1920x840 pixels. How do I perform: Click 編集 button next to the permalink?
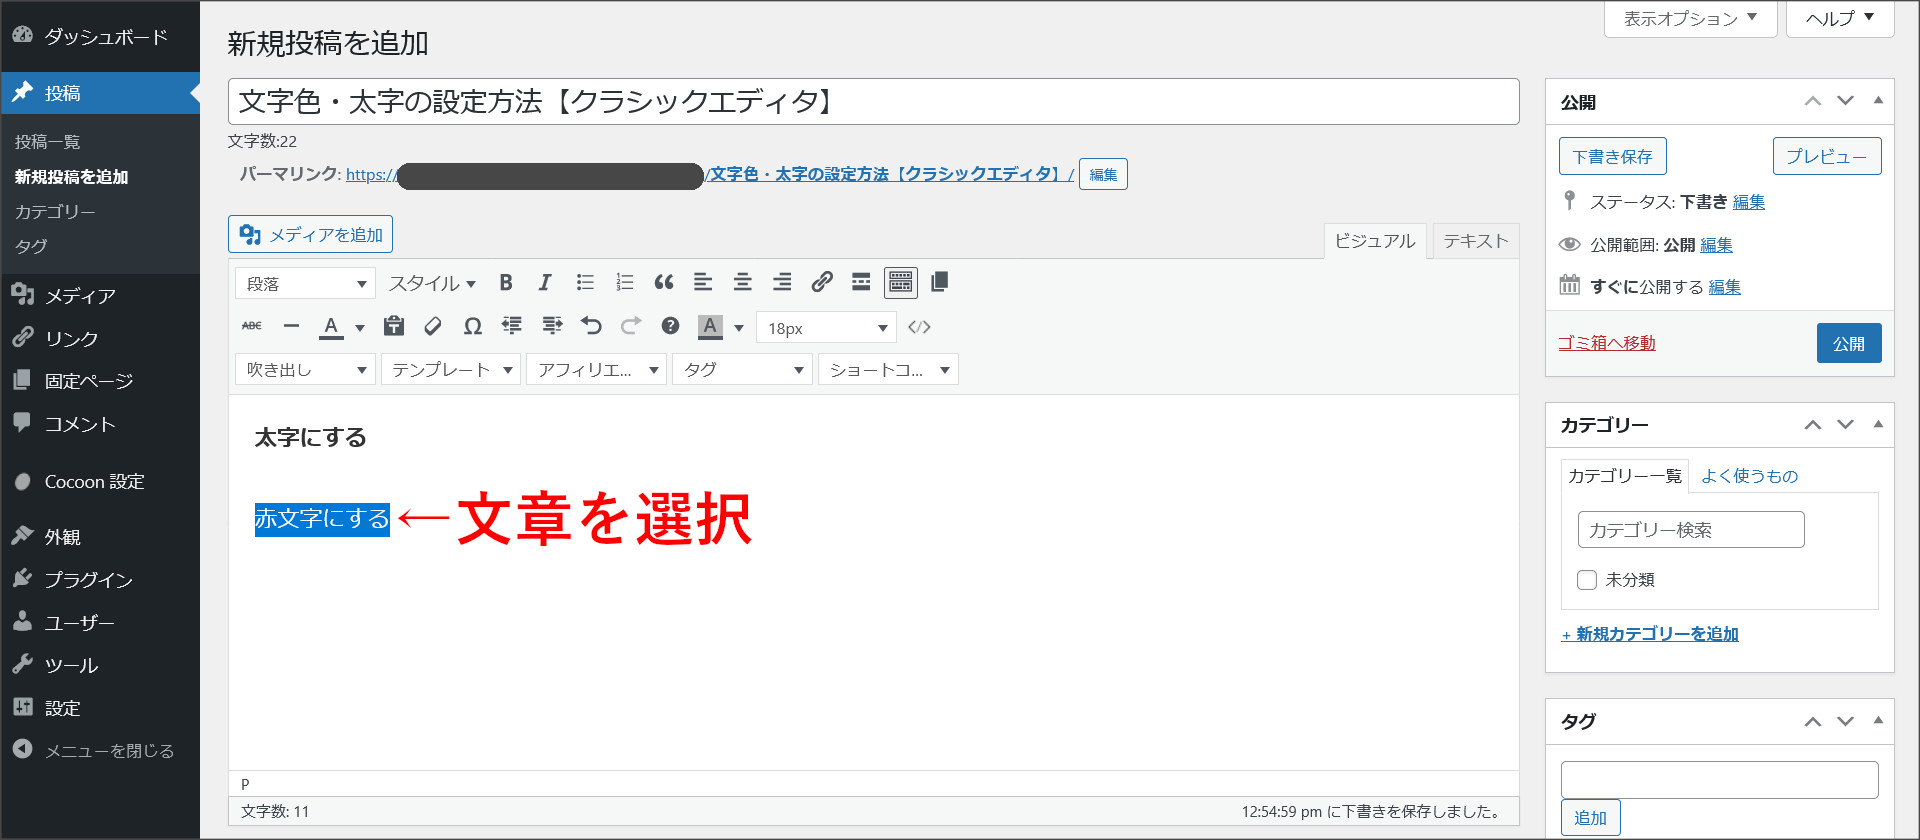[x=1103, y=174]
